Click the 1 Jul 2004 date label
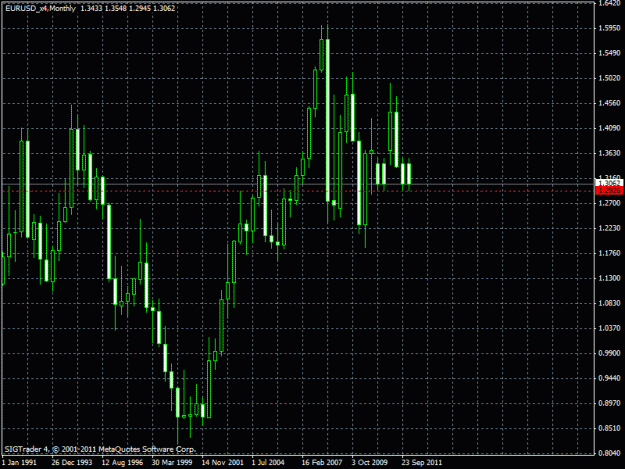The image size is (625, 469). click(x=268, y=463)
